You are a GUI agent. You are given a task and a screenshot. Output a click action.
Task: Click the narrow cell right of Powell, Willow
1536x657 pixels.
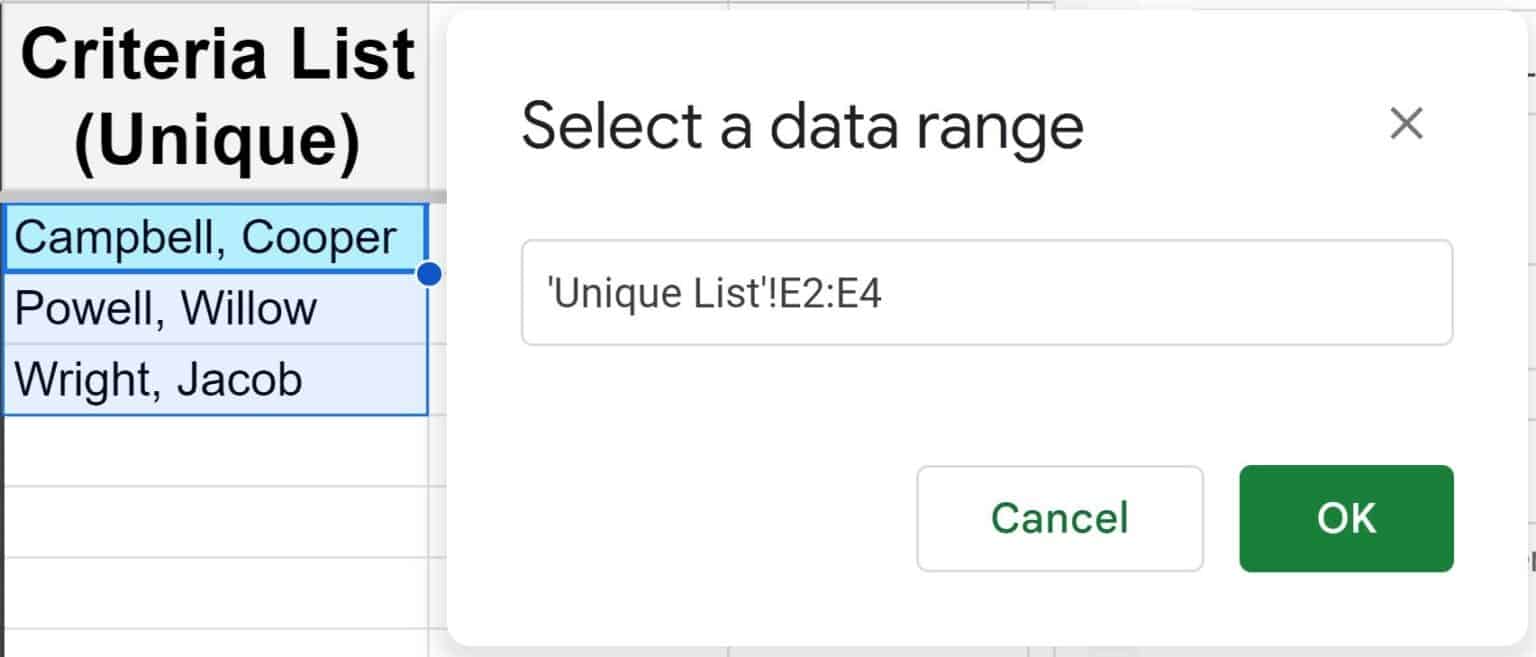pyautogui.click(x=438, y=308)
